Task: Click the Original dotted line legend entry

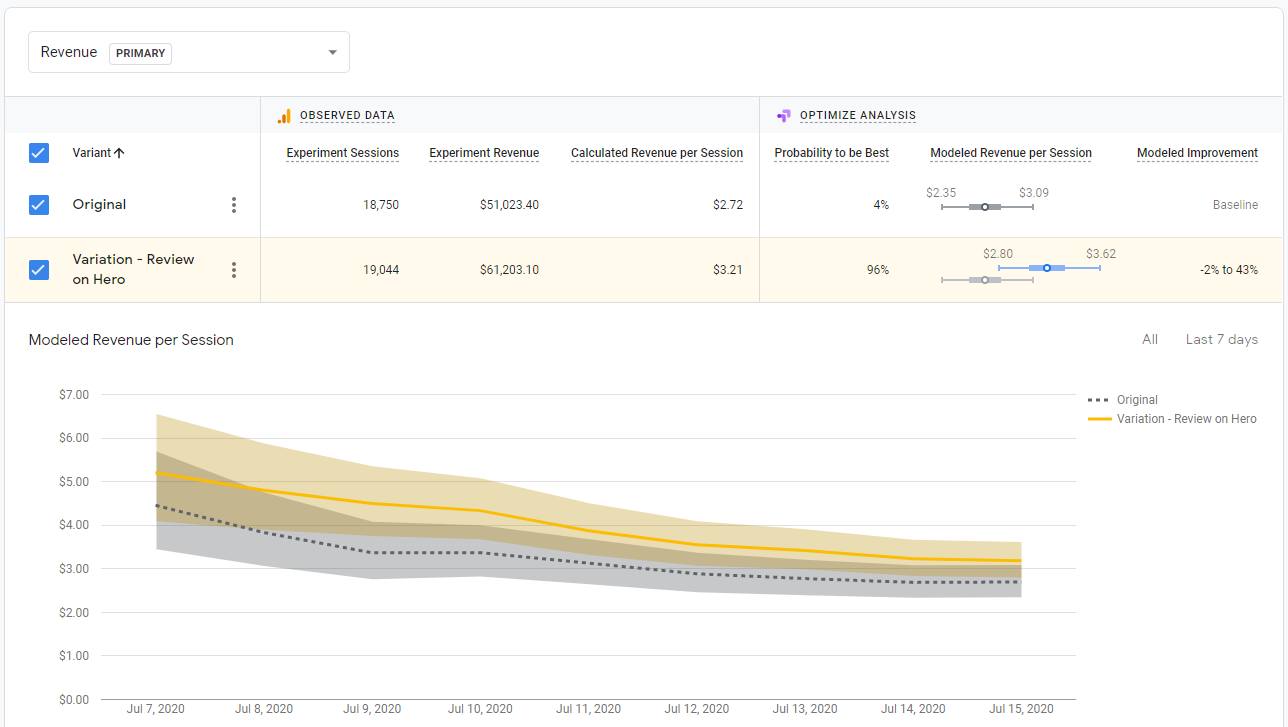Action: pyautogui.click(x=1136, y=400)
